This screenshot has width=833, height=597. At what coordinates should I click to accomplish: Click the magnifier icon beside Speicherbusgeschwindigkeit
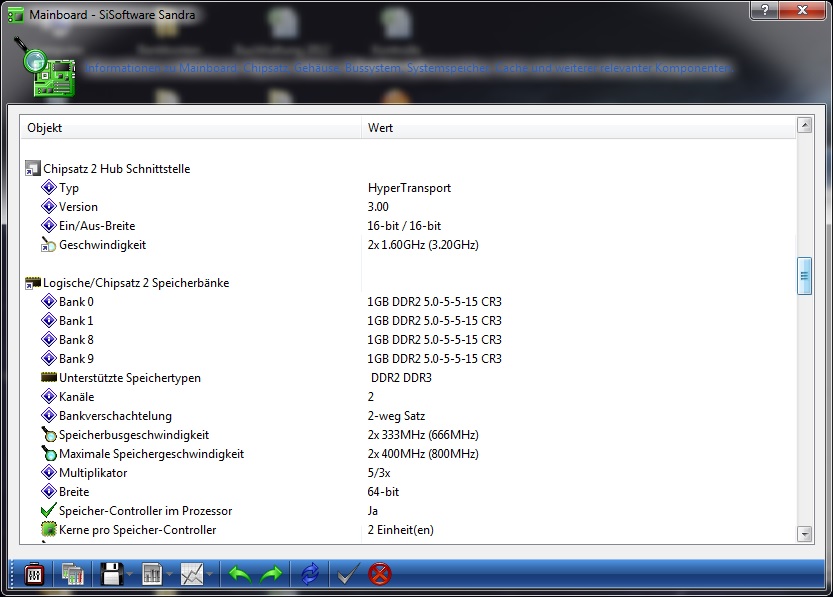[49, 435]
